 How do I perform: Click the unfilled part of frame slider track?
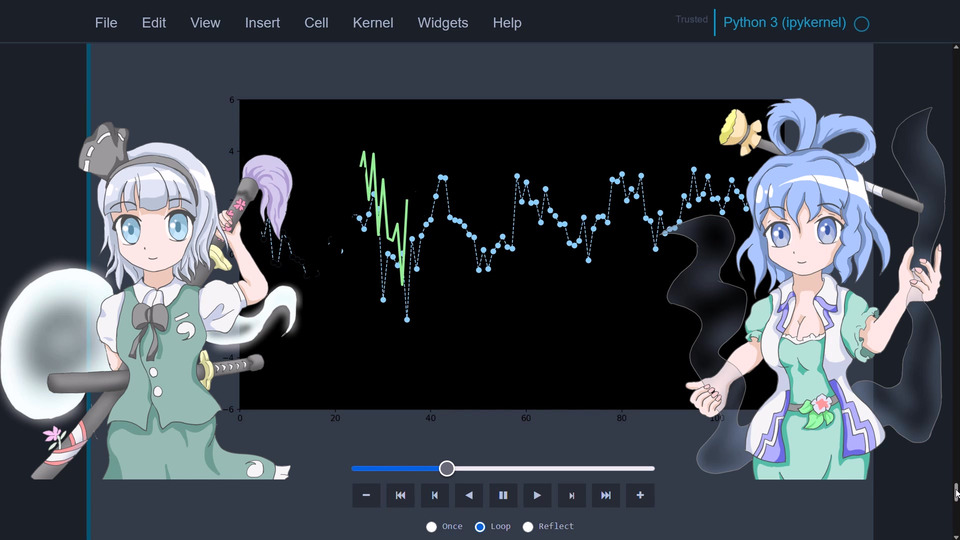[x=555, y=468]
